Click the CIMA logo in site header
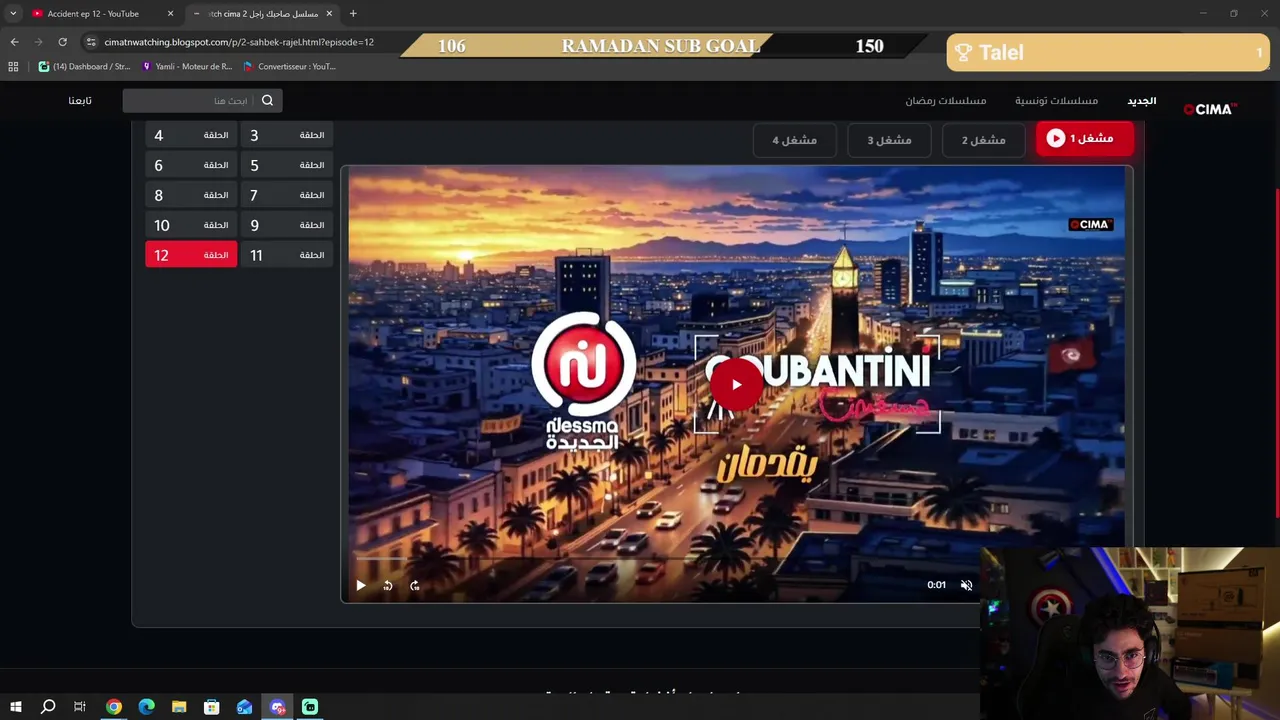The image size is (1280, 720). pyautogui.click(x=1210, y=109)
